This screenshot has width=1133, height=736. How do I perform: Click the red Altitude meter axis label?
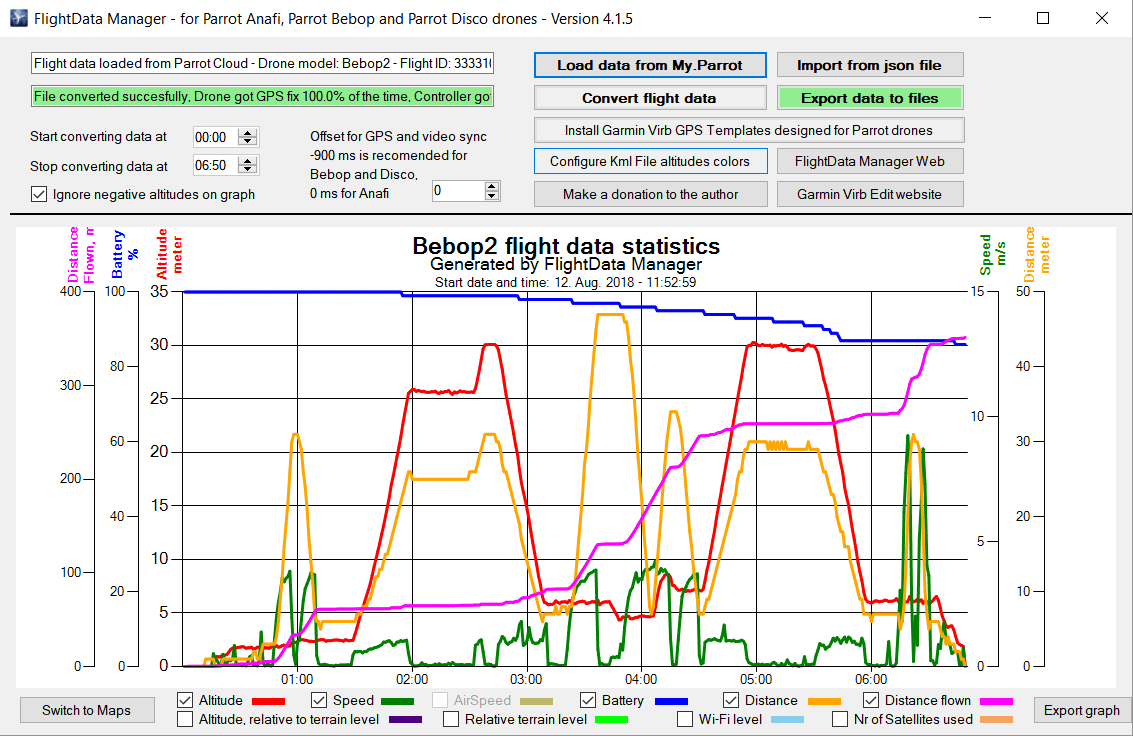(x=170, y=254)
